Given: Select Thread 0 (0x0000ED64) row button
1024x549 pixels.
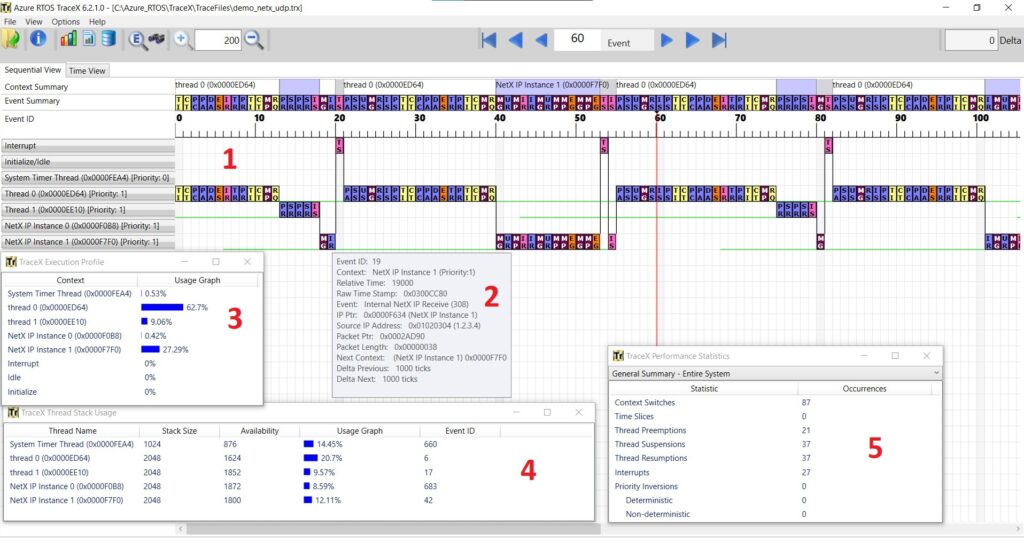Looking at the screenshot, I should click(88, 193).
